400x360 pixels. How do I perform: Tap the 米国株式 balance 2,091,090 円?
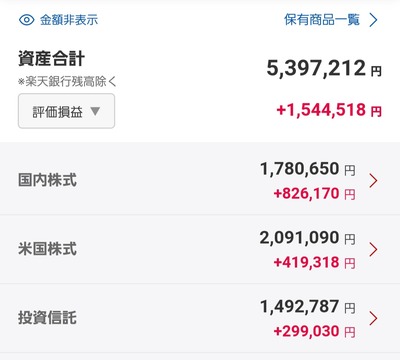tap(307, 238)
